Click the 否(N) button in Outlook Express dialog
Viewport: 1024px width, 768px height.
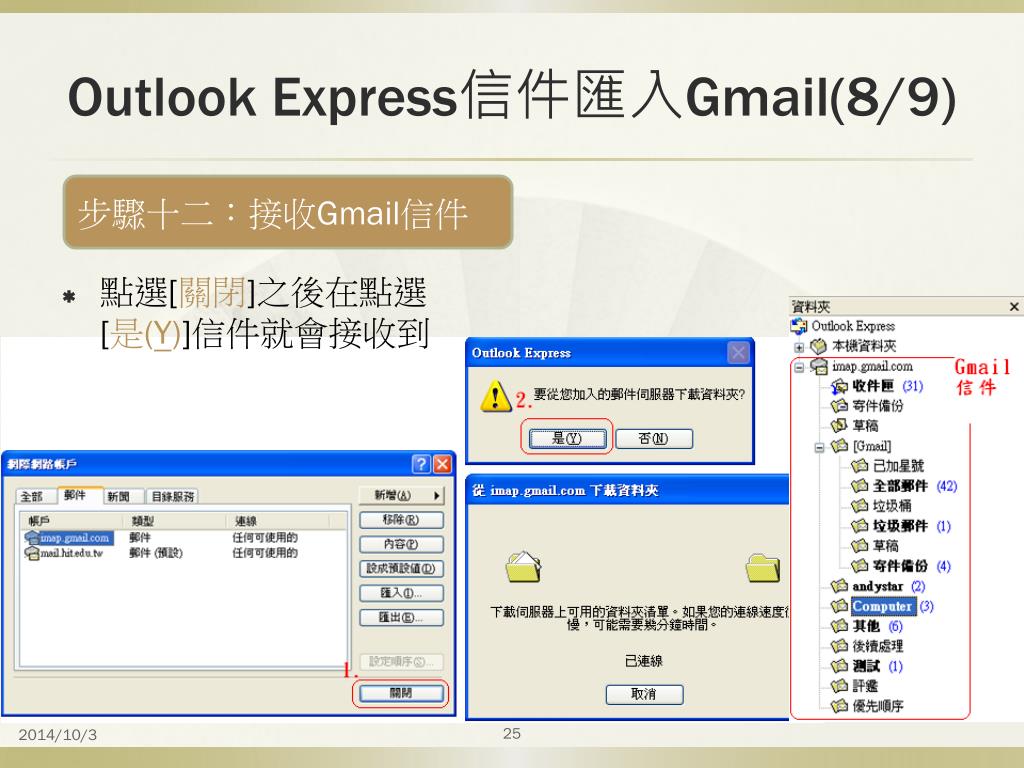pyautogui.click(x=653, y=438)
